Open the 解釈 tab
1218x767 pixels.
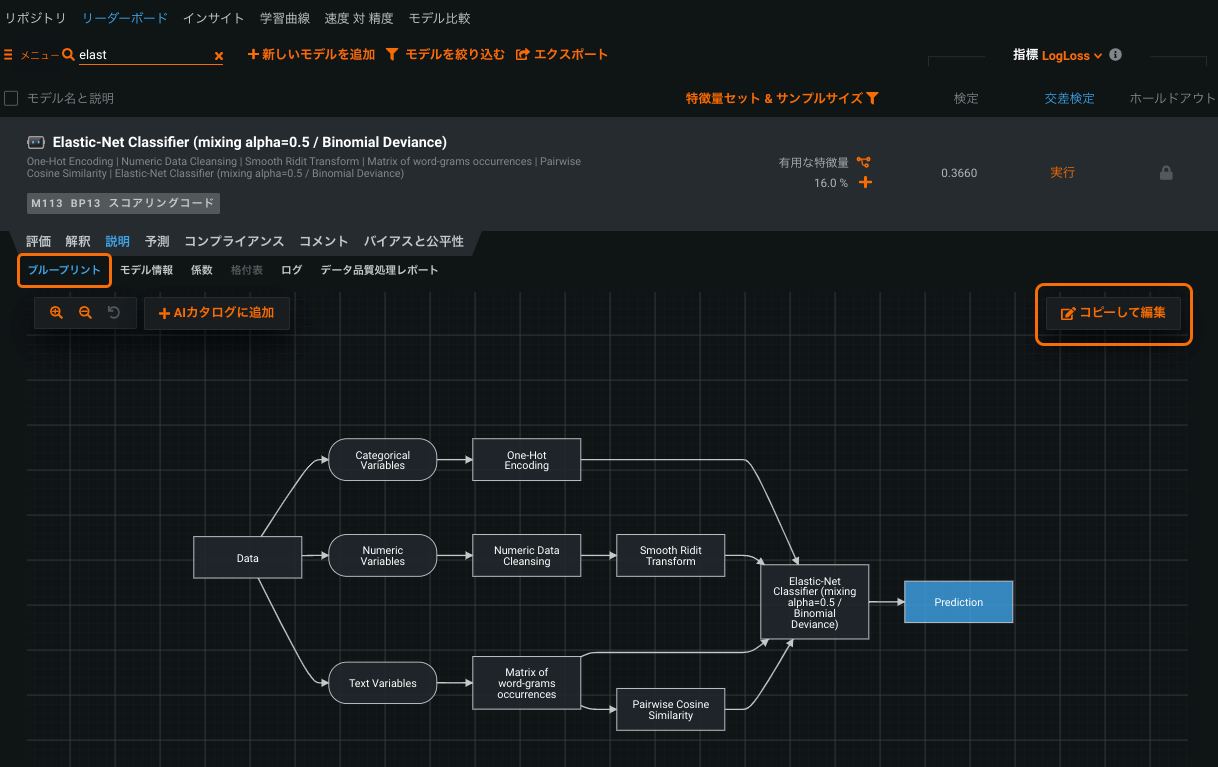pyautogui.click(x=77, y=241)
